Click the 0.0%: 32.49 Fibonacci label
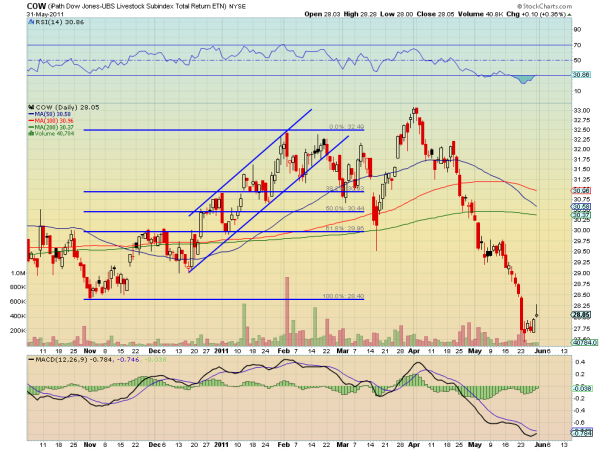Image resolution: width=600 pixels, height=450 pixels. coord(347,127)
